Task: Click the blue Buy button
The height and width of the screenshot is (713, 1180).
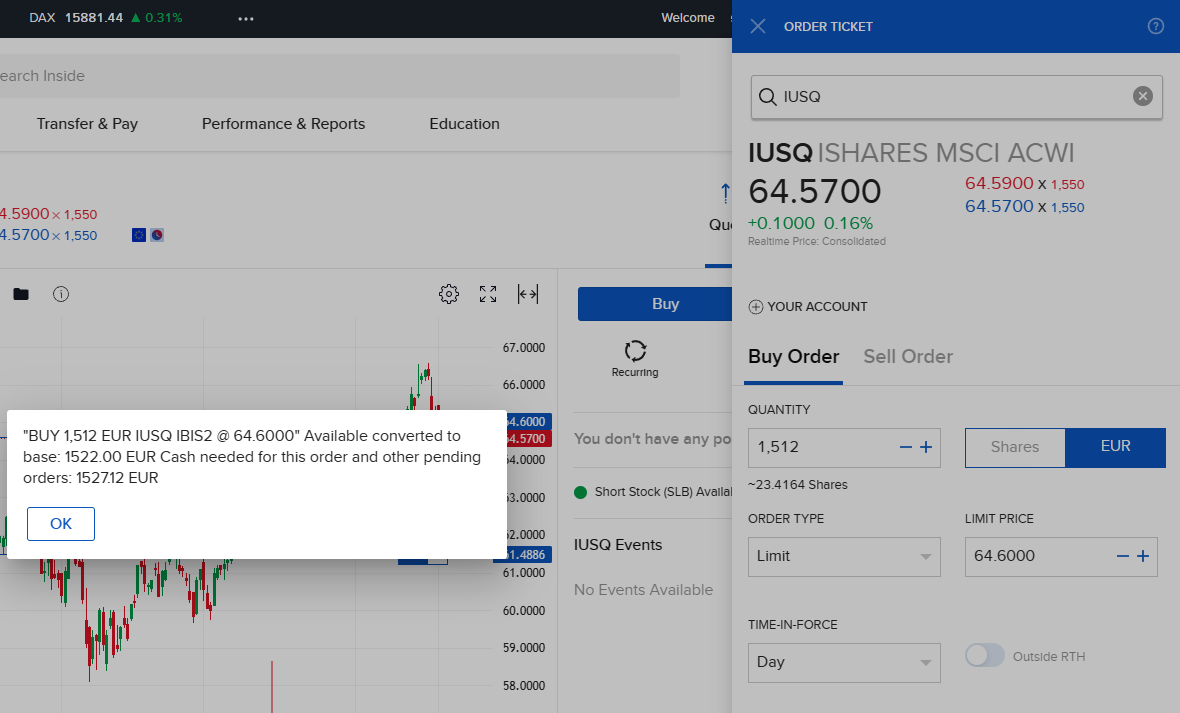Action: tap(655, 303)
